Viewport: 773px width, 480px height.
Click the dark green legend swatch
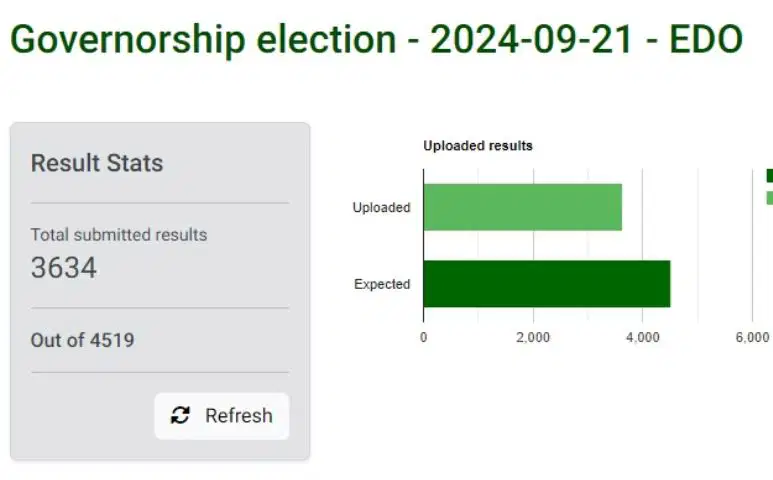(770, 175)
